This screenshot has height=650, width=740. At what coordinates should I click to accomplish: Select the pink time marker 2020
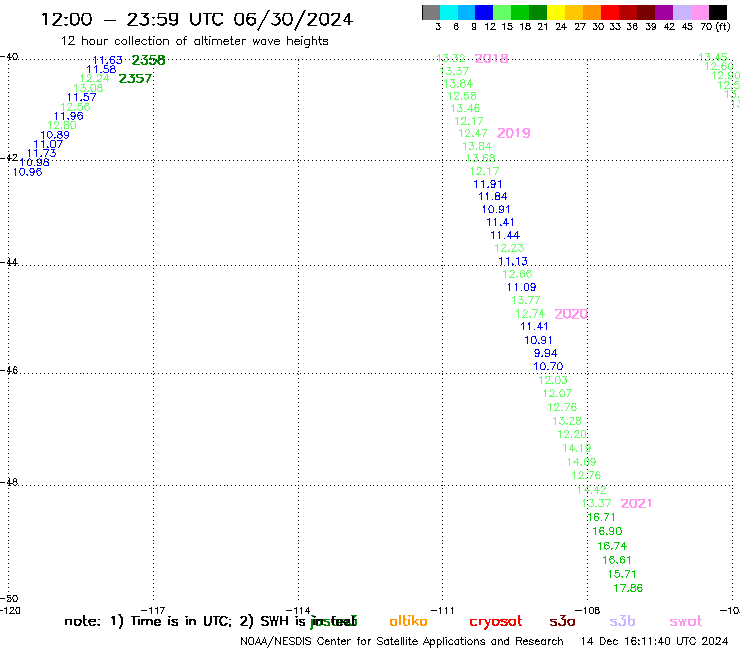coord(571,314)
